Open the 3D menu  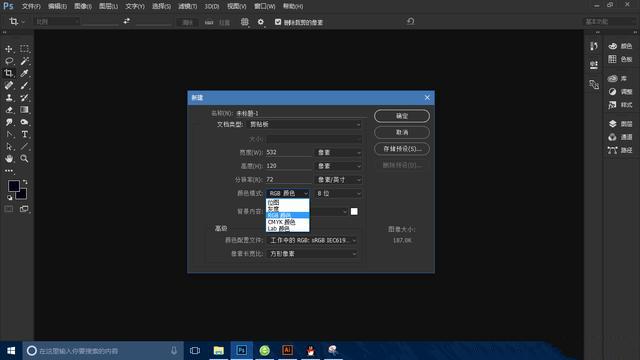click(211, 7)
